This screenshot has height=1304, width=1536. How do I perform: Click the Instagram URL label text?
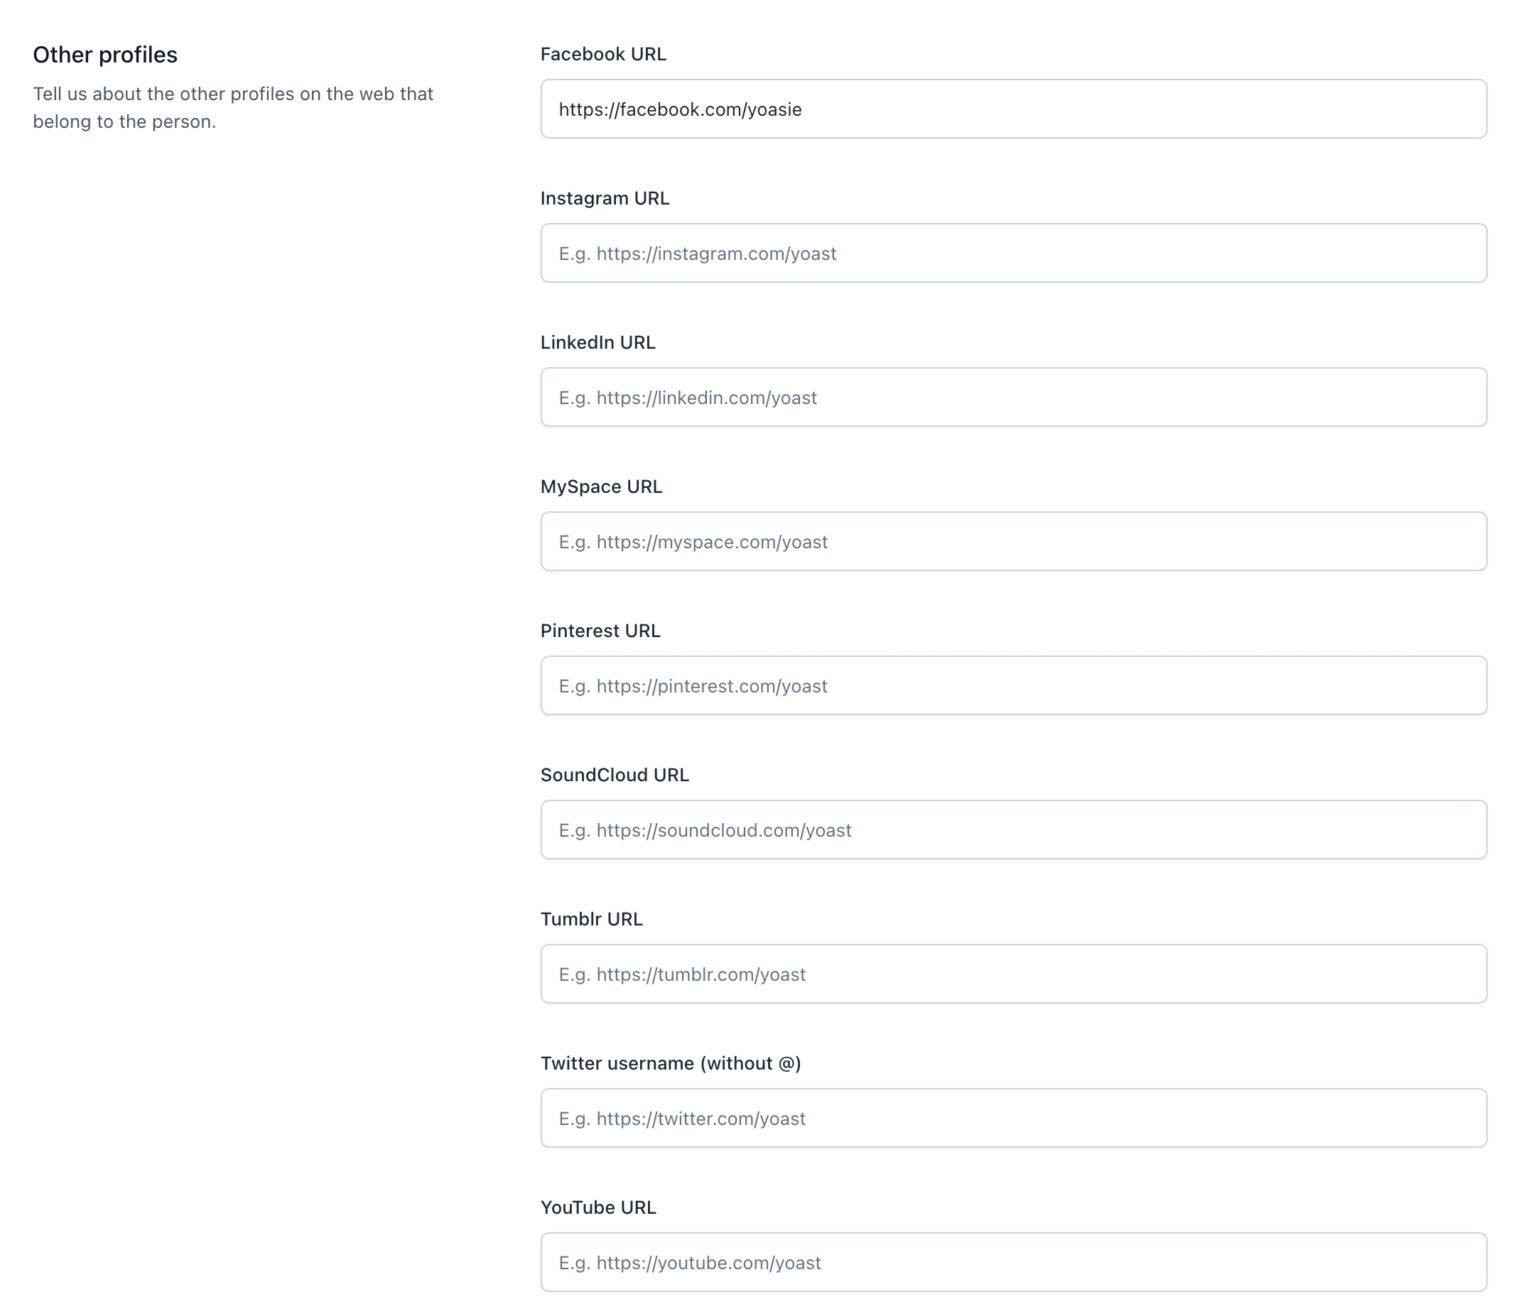coord(605,198)
